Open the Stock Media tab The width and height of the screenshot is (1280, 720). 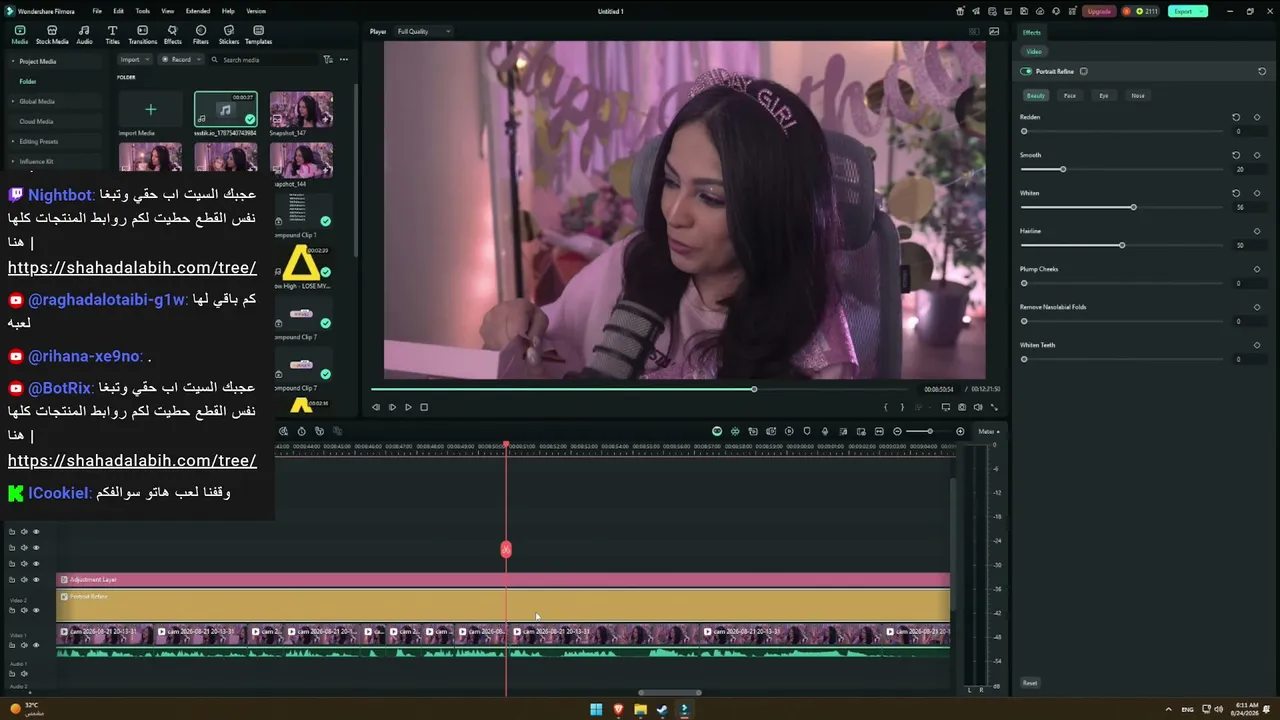tap(52, 35)
